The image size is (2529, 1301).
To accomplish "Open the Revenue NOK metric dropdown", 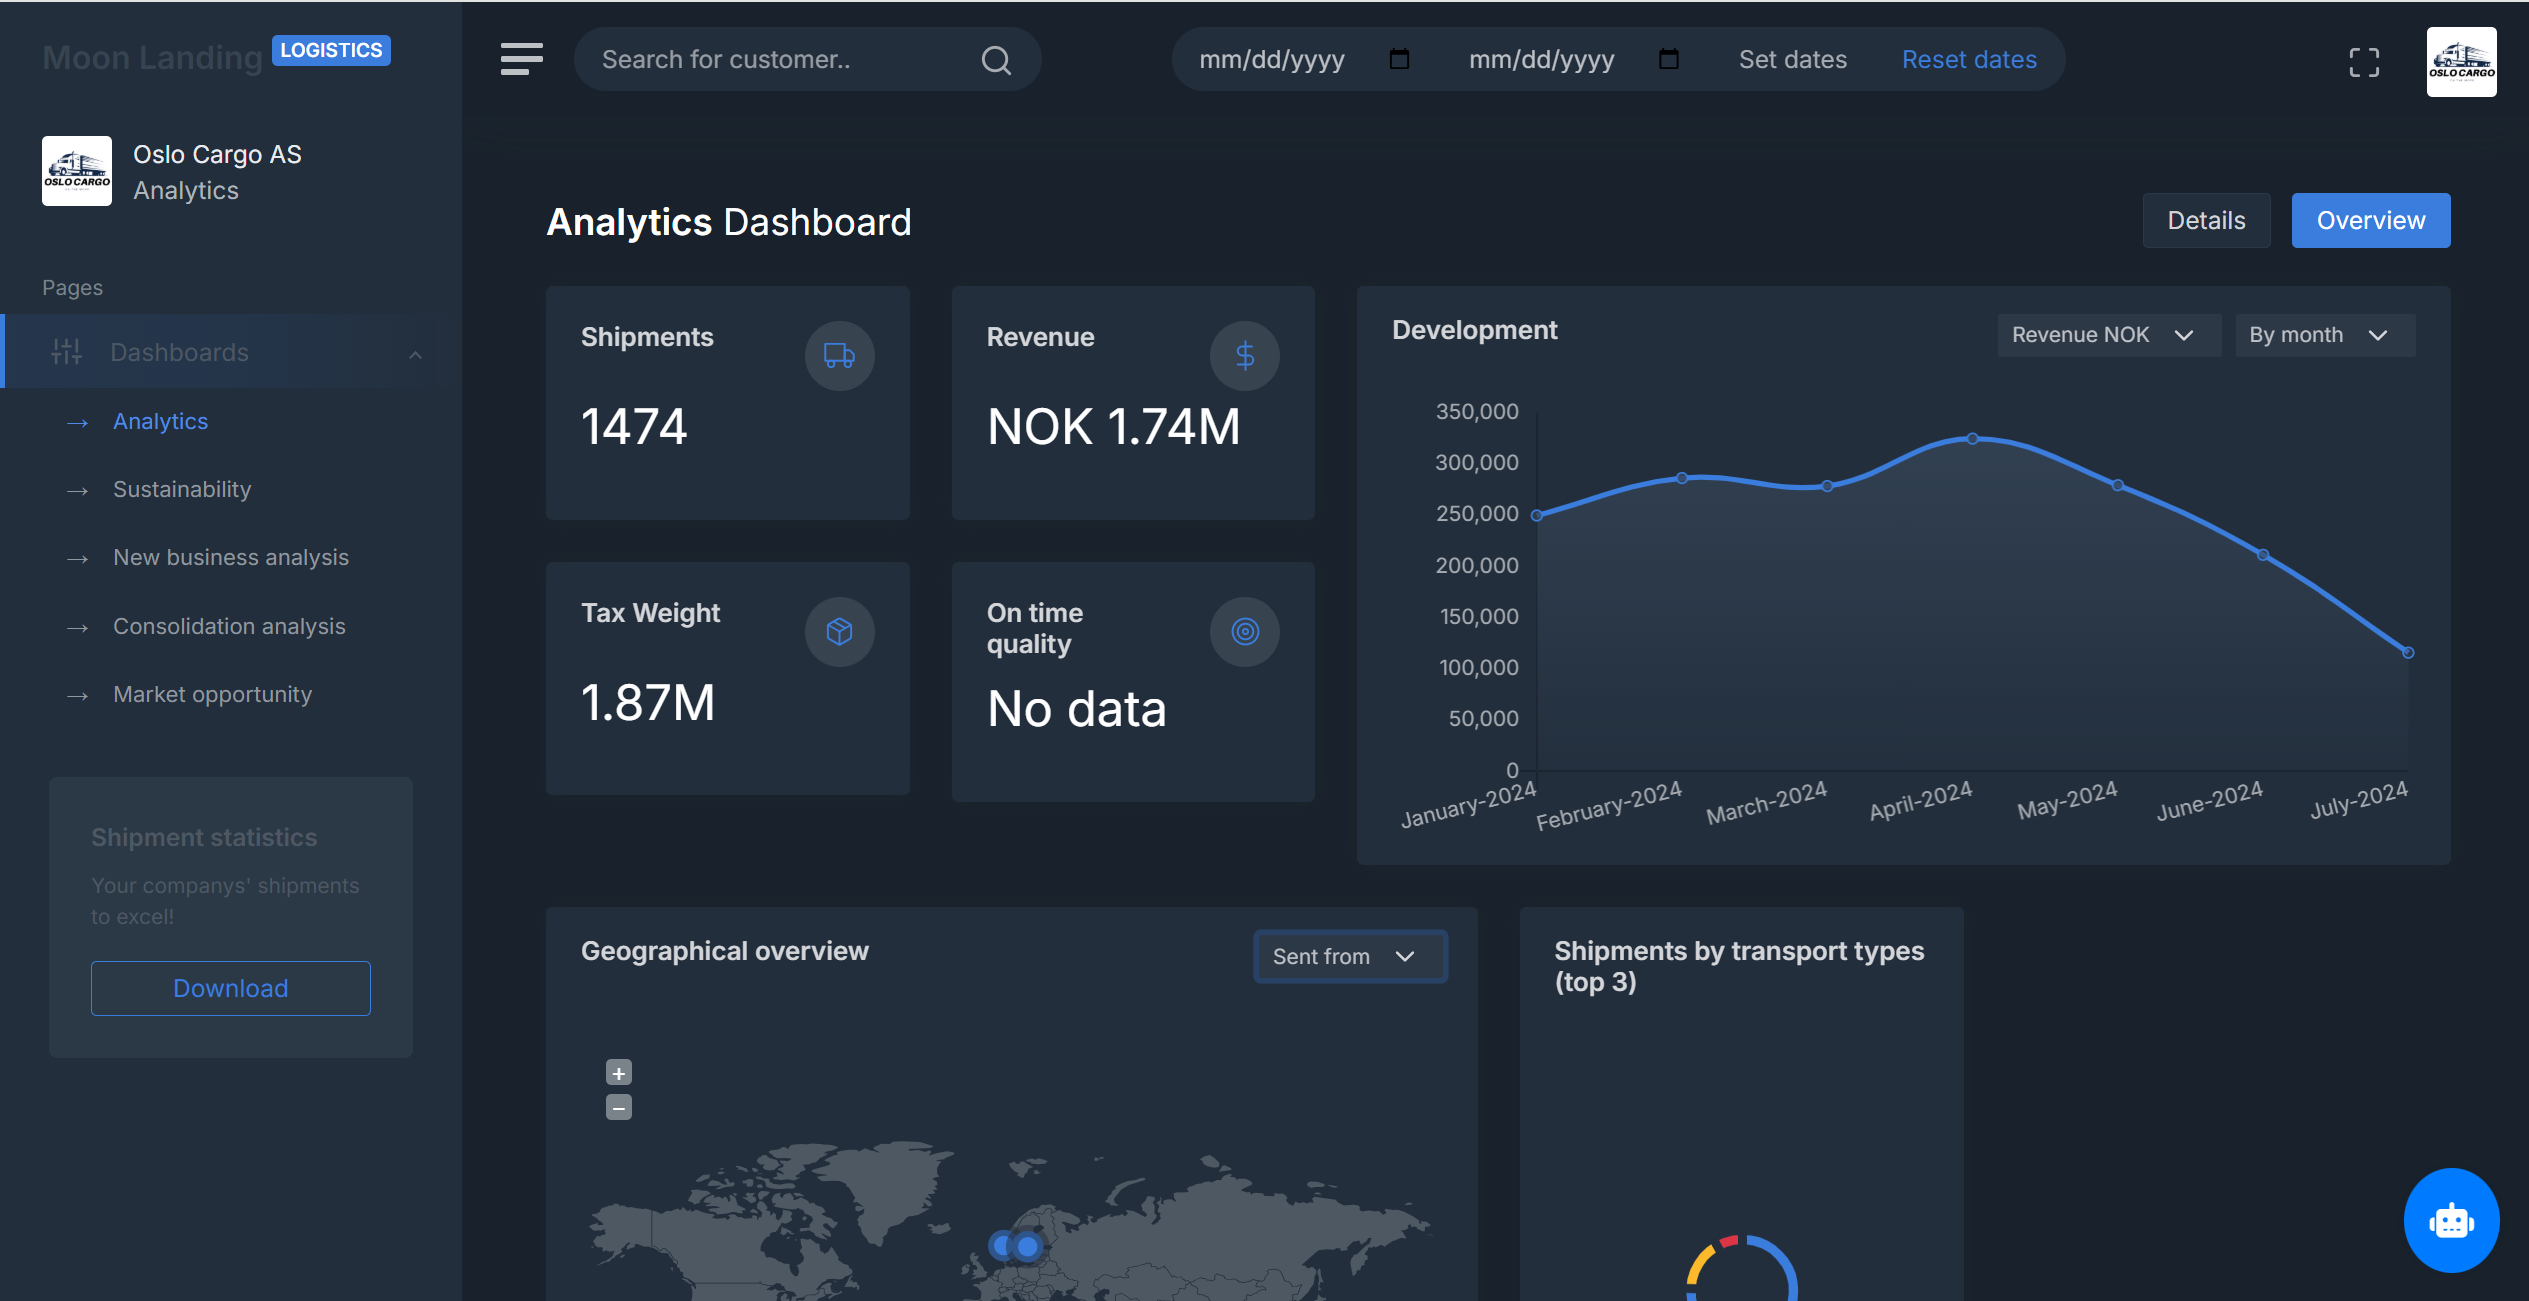I will tap(2108, 335).
